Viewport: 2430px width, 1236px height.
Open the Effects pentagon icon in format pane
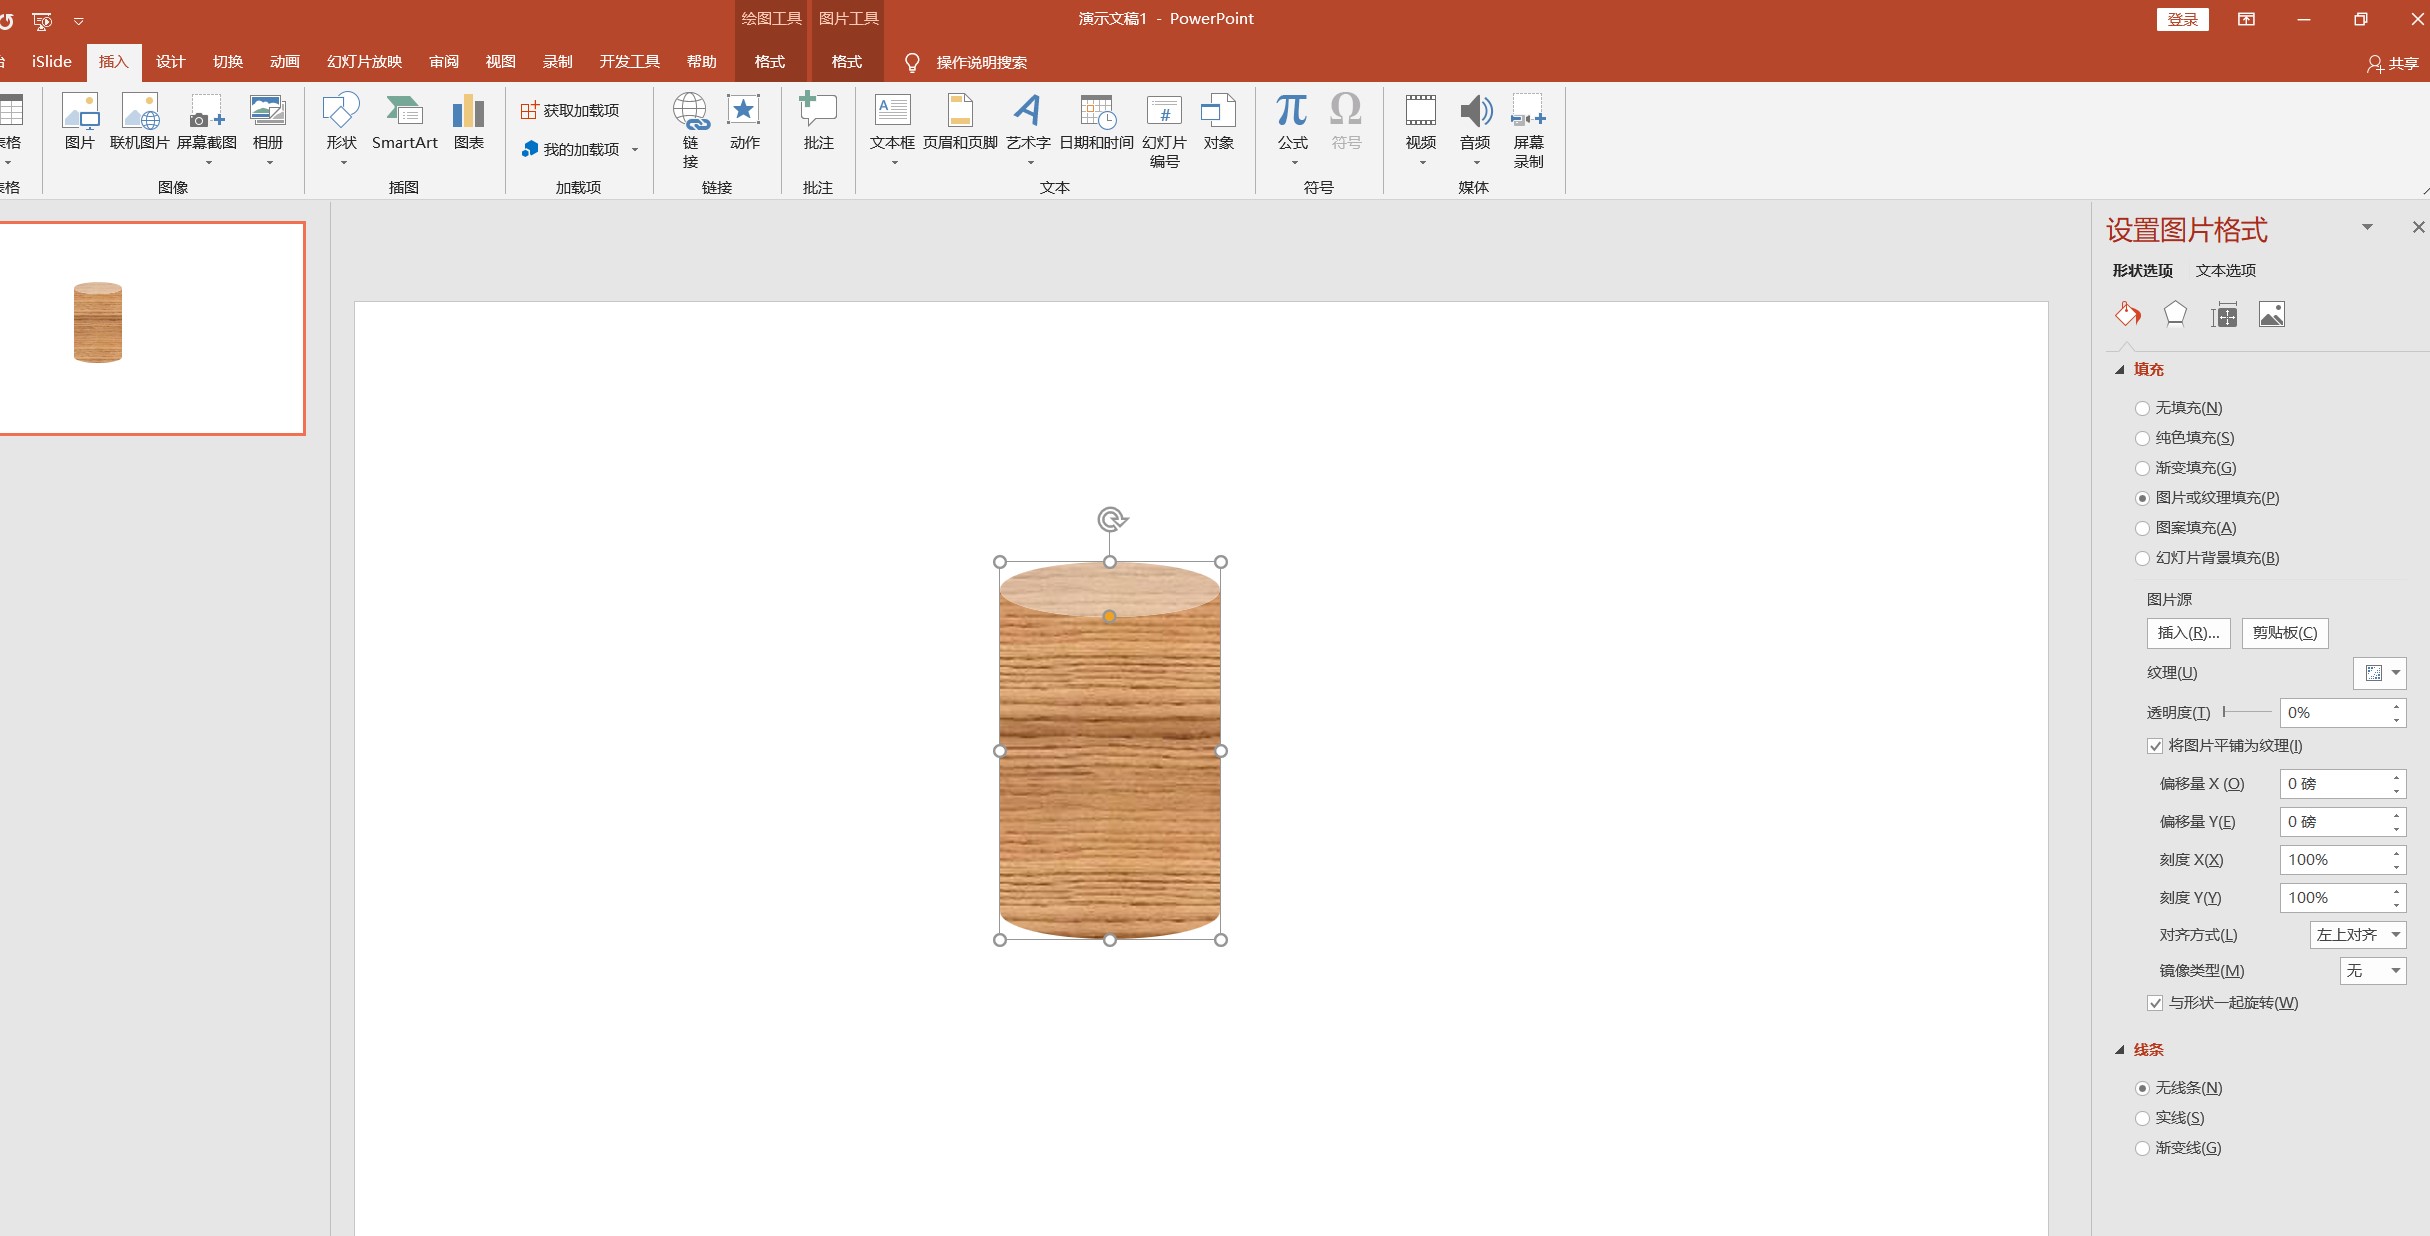(2175, 315)
